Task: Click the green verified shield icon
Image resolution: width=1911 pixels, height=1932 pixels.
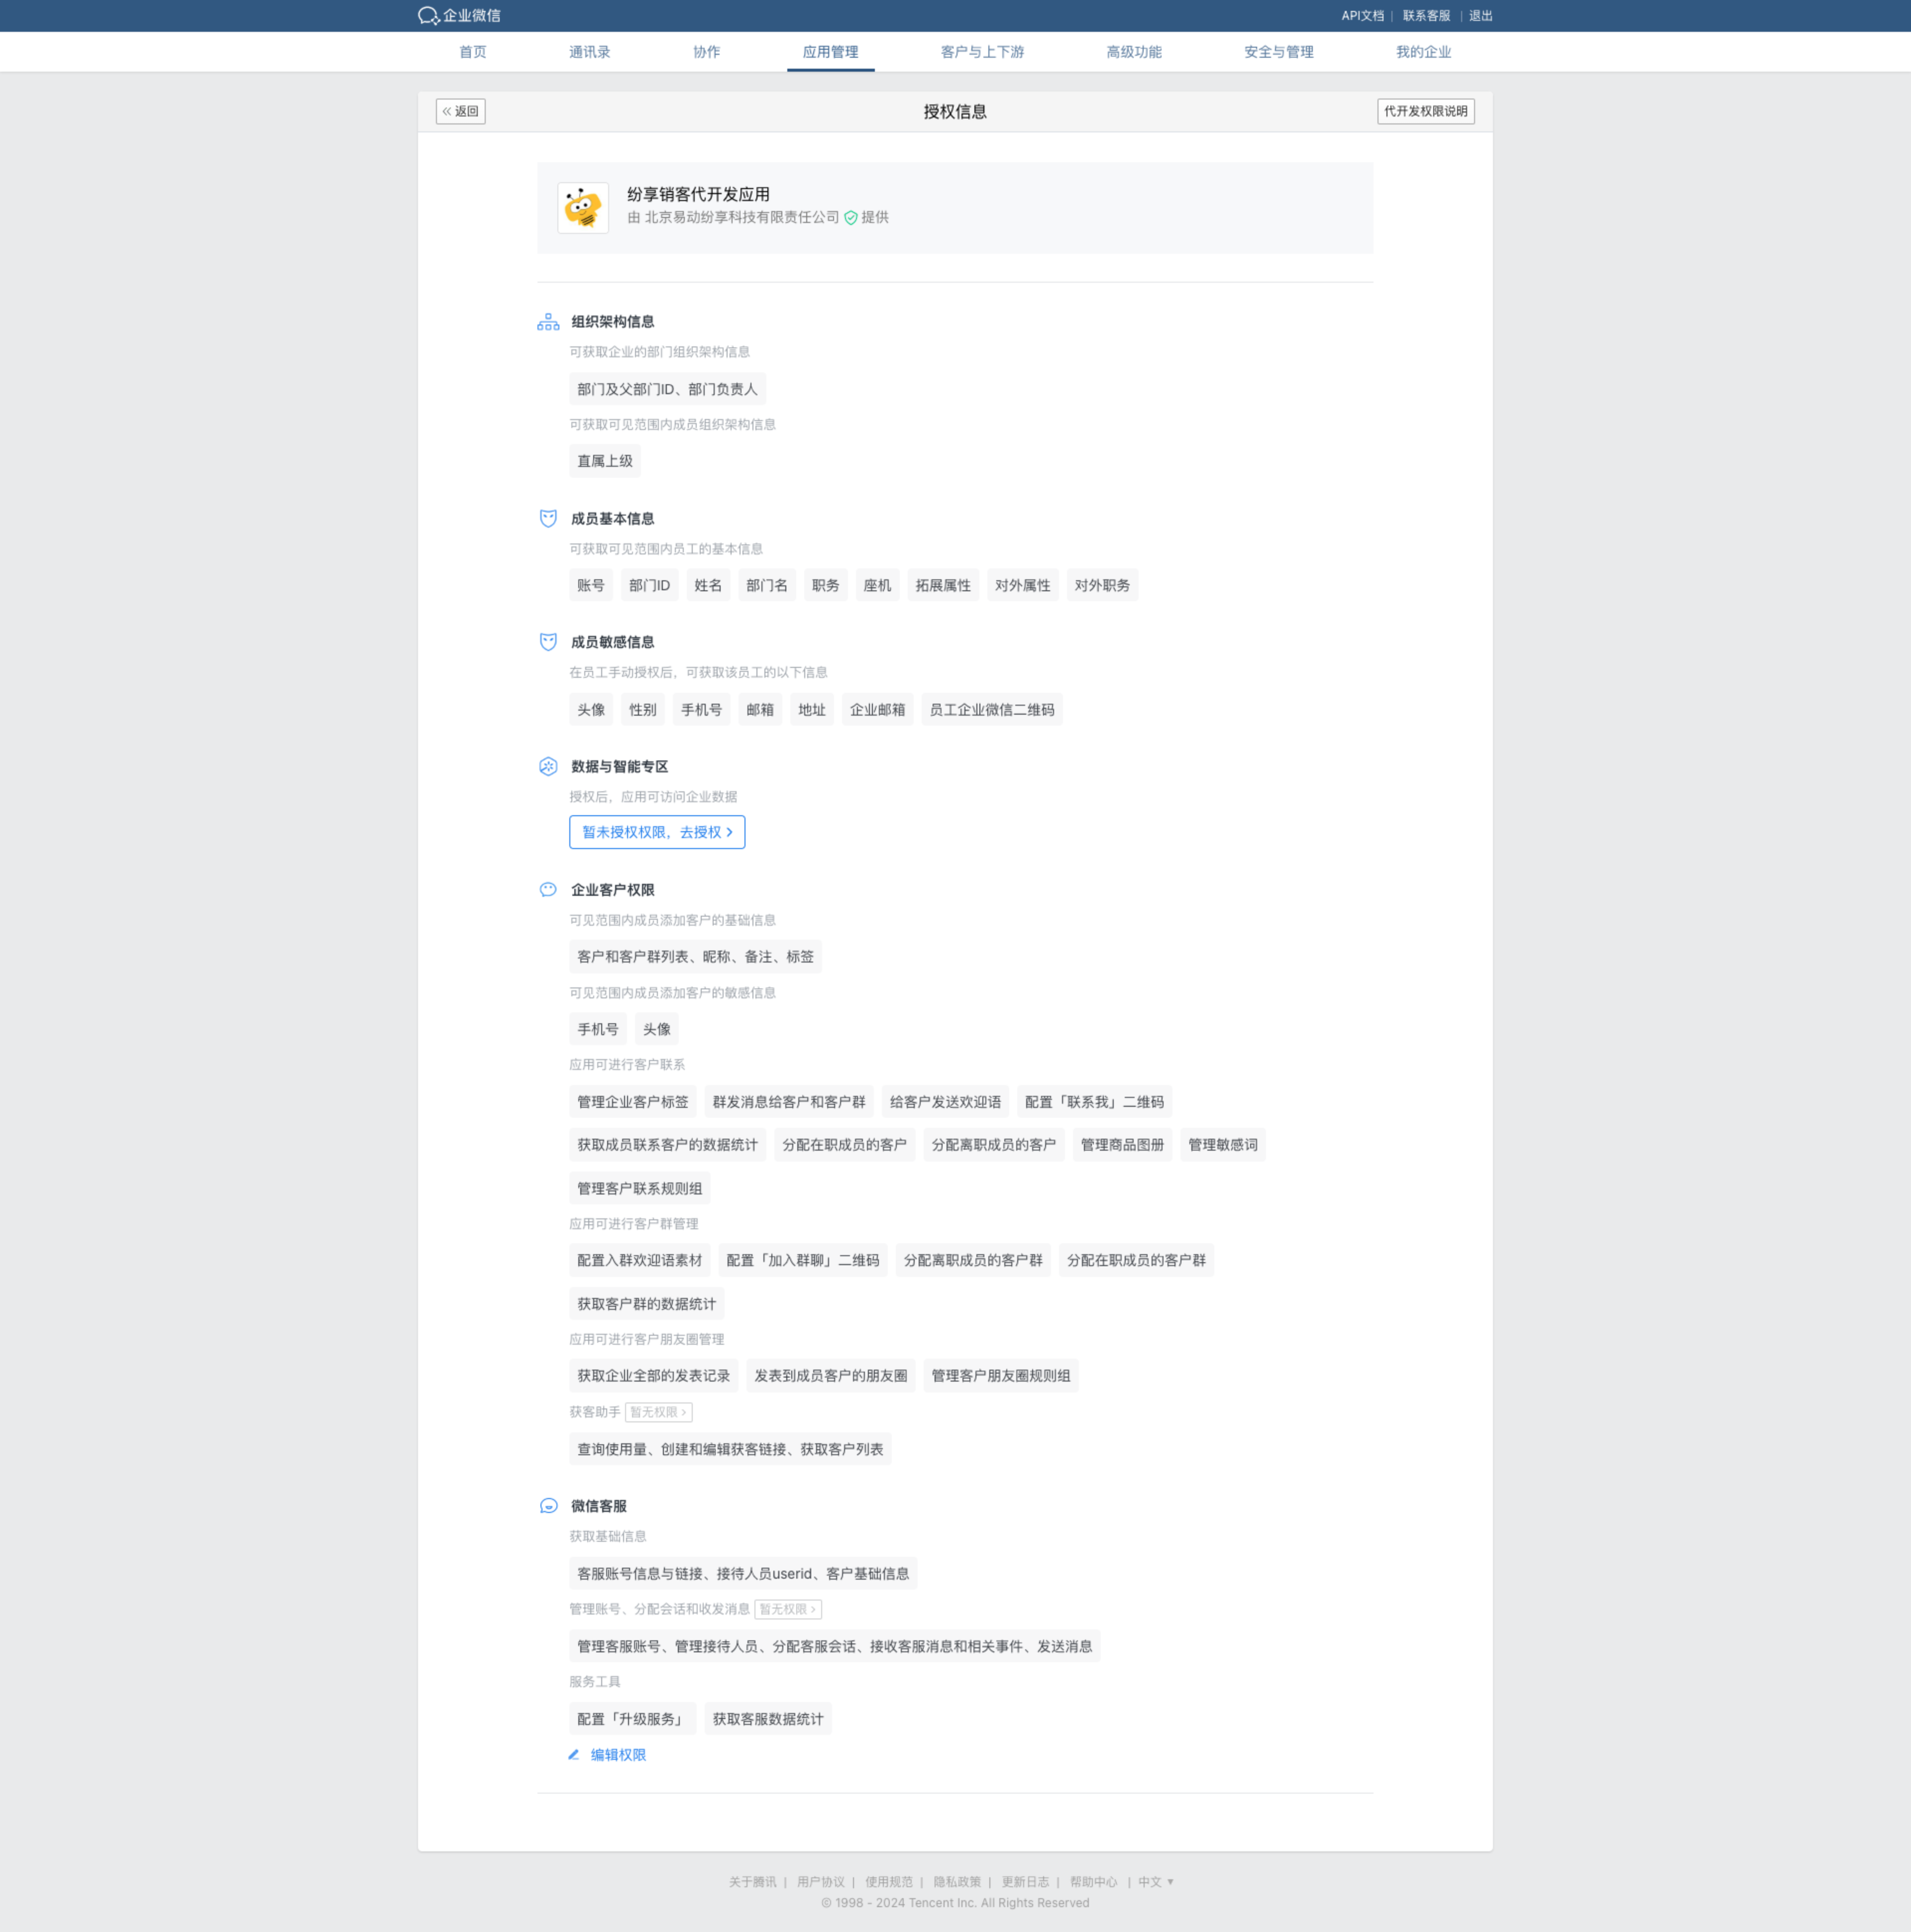Action: (x=851, y=218)
